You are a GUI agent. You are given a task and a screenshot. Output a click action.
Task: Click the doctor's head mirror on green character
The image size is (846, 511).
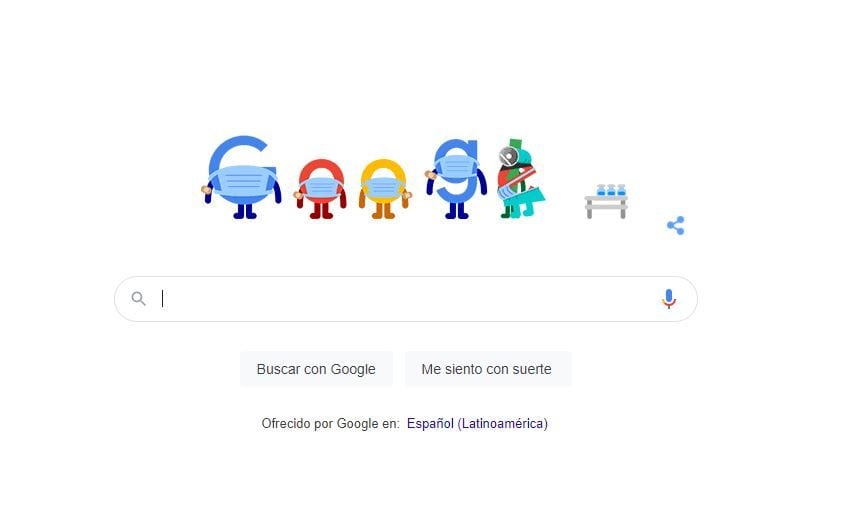click(508, 156)
